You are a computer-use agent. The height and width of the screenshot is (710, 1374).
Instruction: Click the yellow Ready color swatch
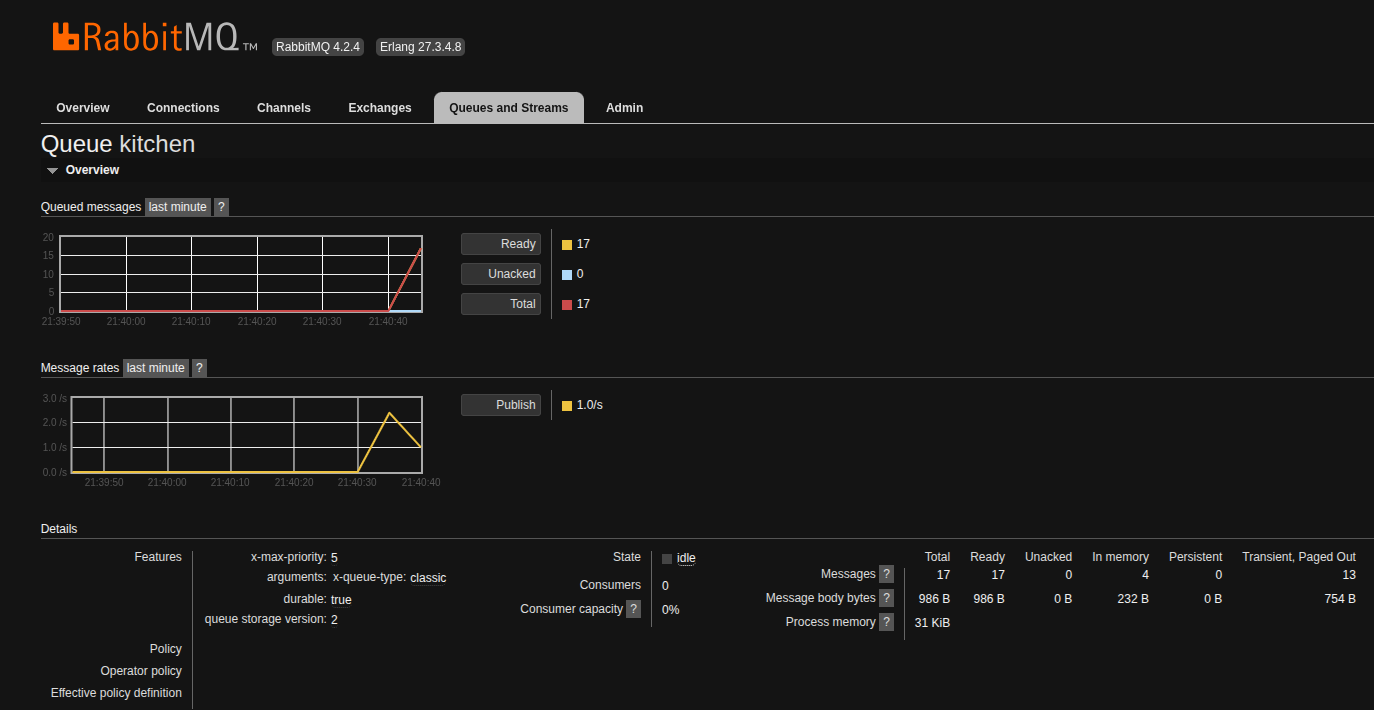click(x=567, y=244)
